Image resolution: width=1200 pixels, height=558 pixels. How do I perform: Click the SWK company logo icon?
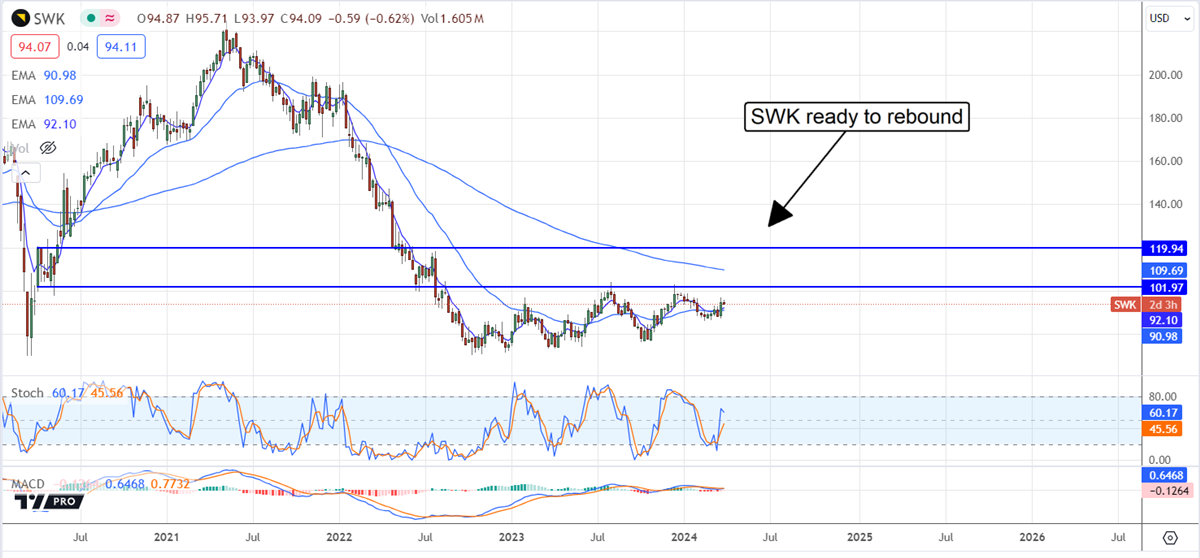21,18
